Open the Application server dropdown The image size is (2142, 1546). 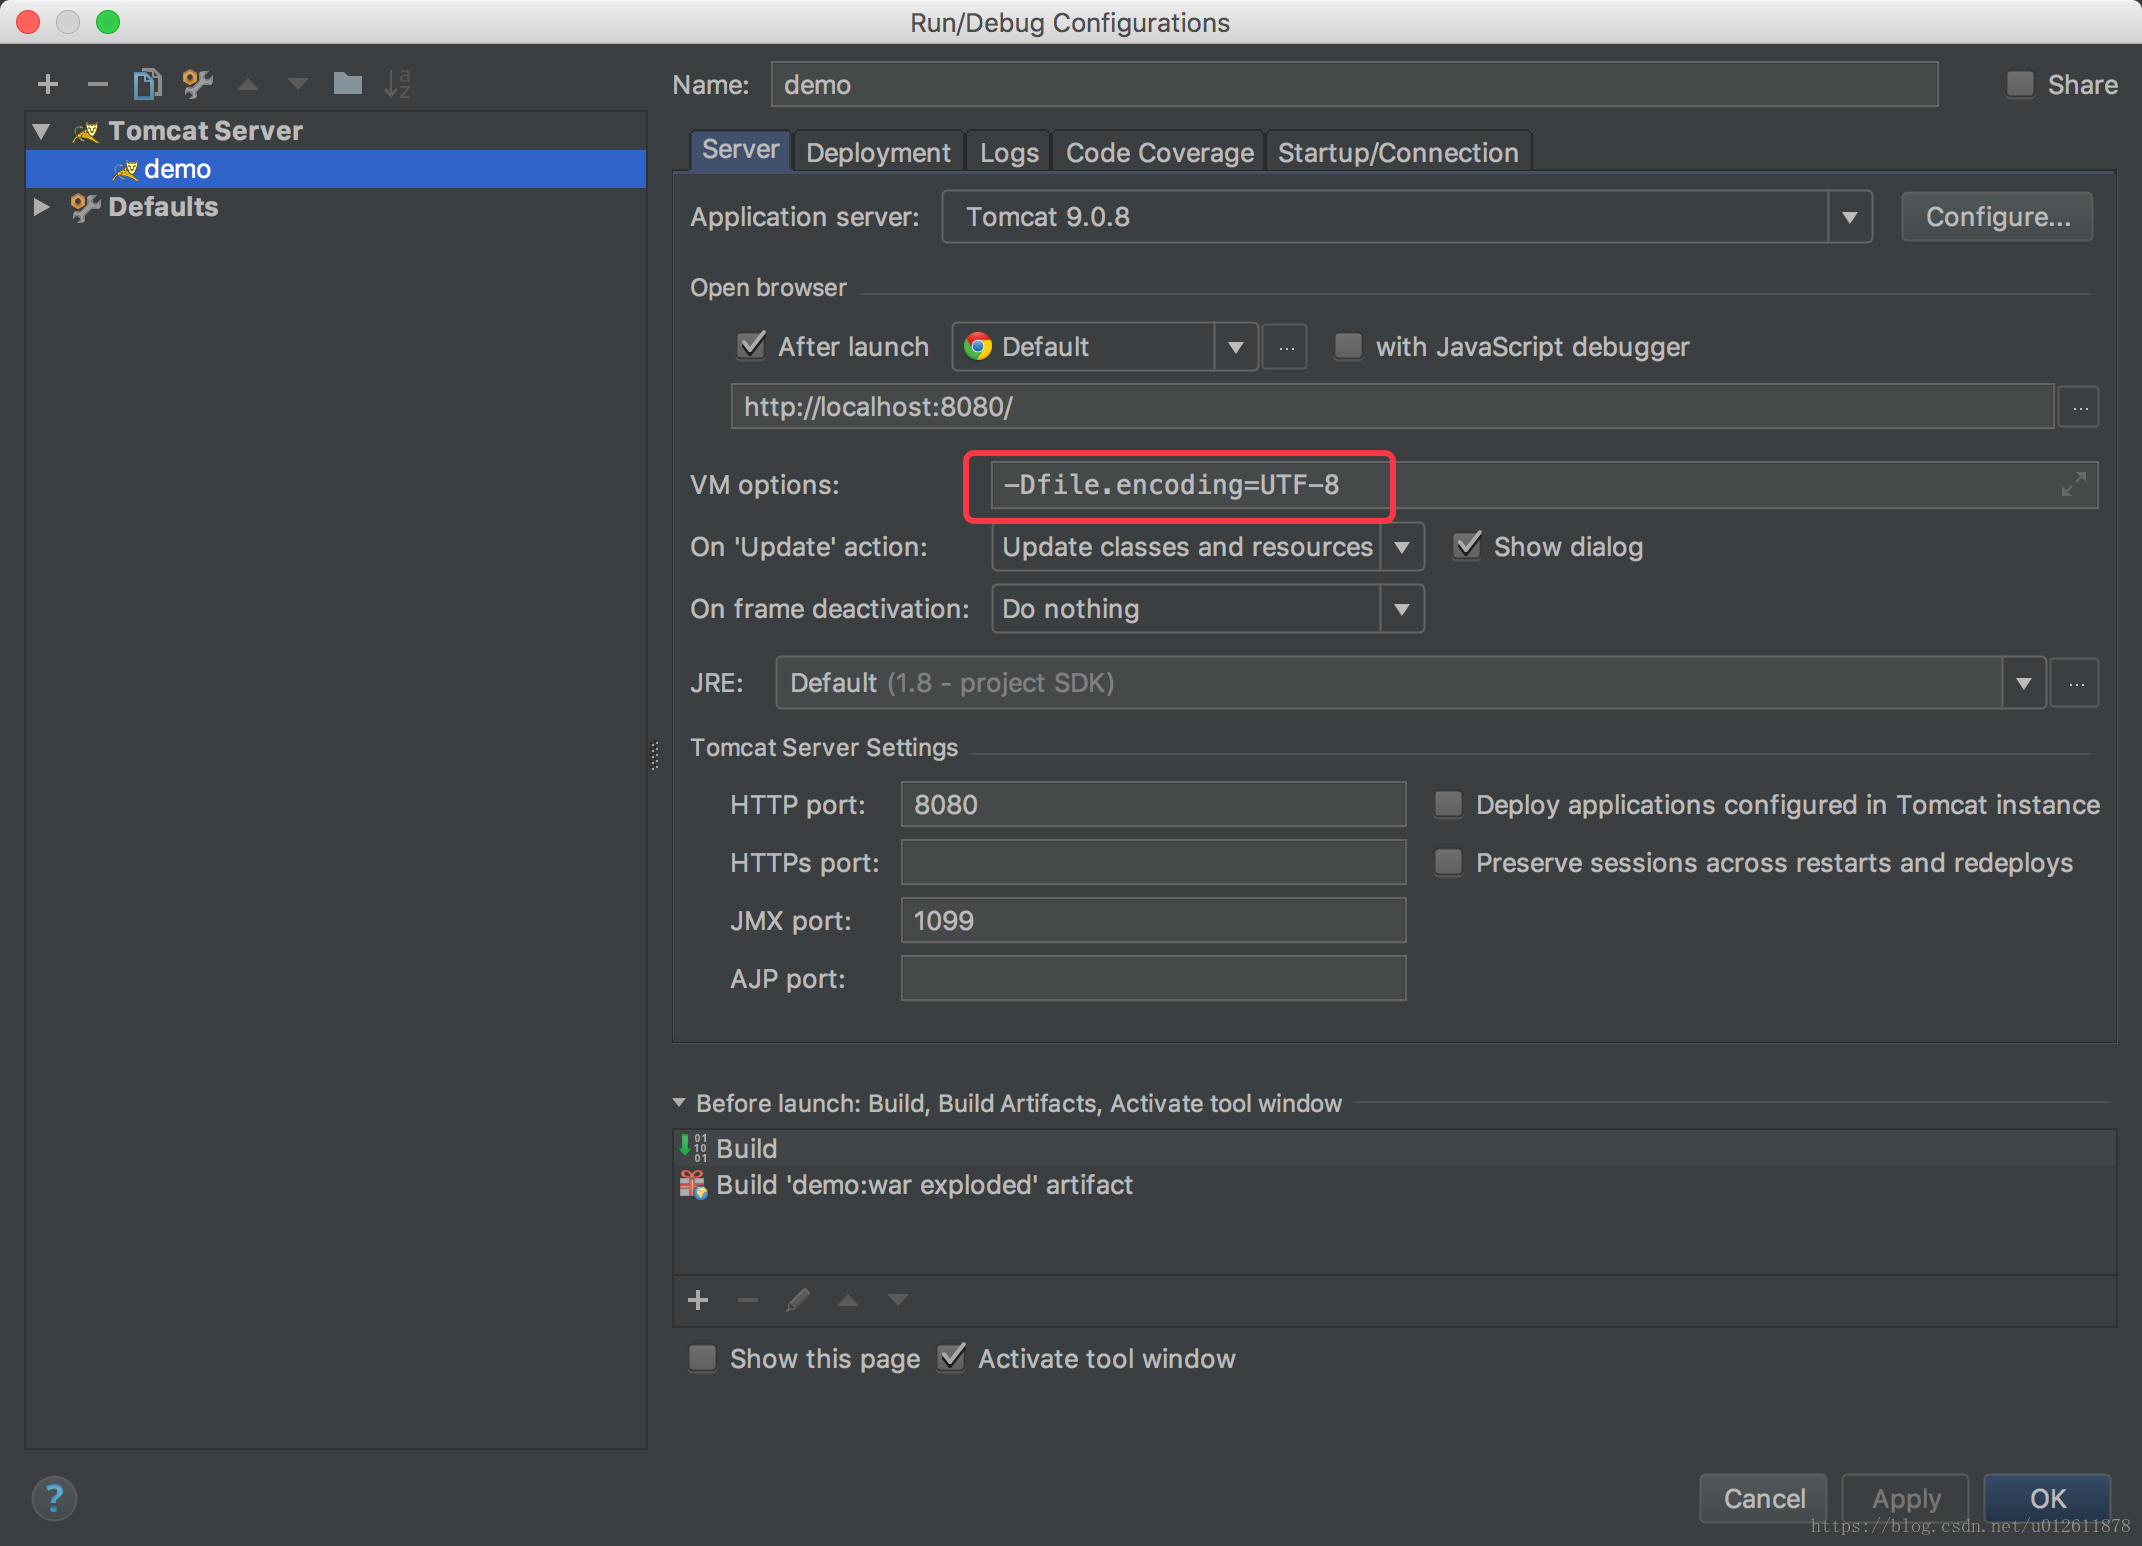click(1850, 217)
